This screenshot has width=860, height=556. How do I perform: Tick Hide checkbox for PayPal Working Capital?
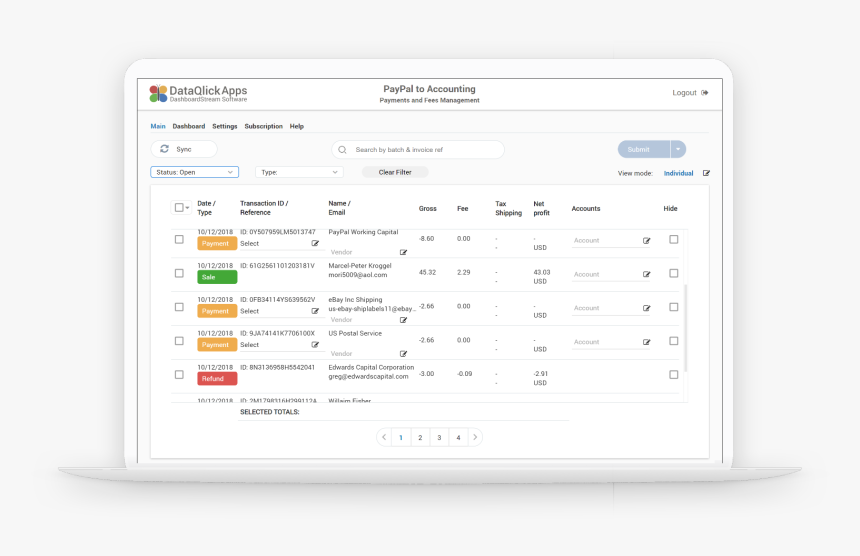tap(674, 239)
